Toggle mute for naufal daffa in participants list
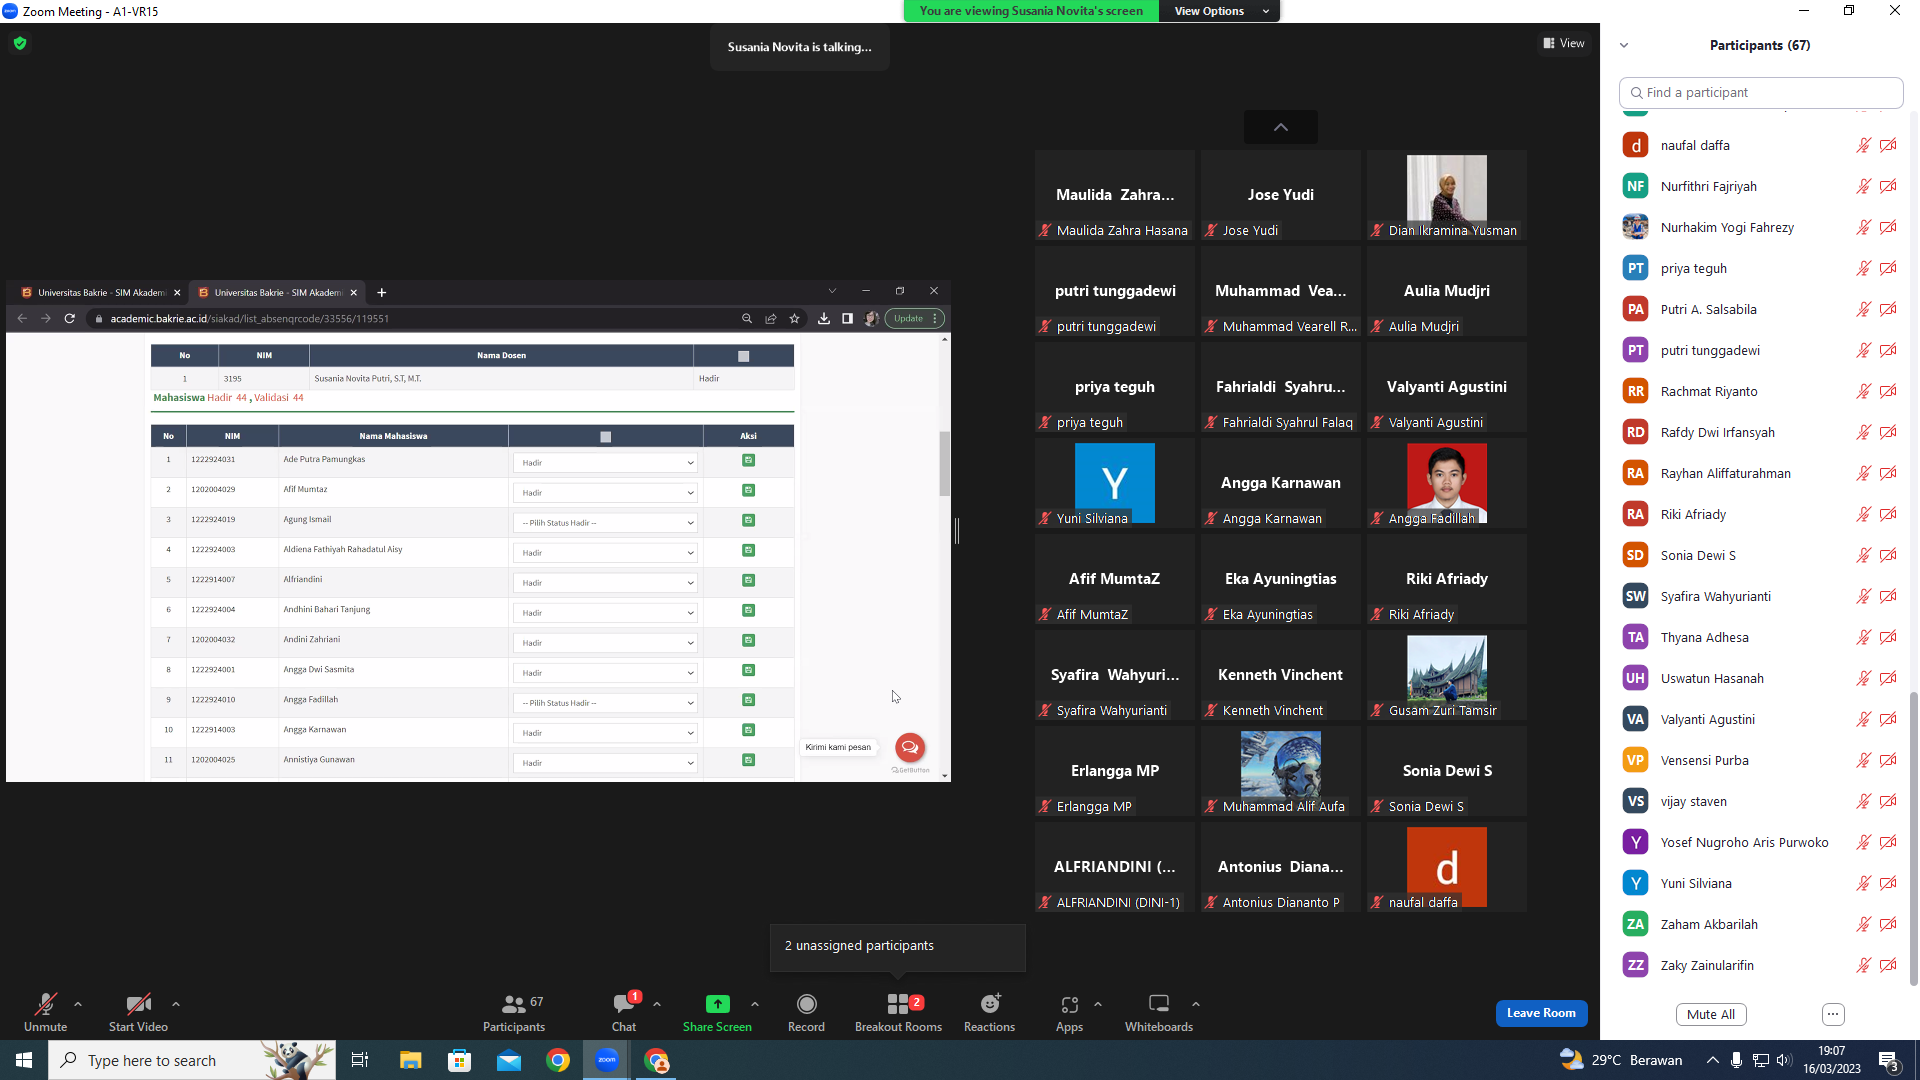The image size is (1920, 1080). point(1863,145)
